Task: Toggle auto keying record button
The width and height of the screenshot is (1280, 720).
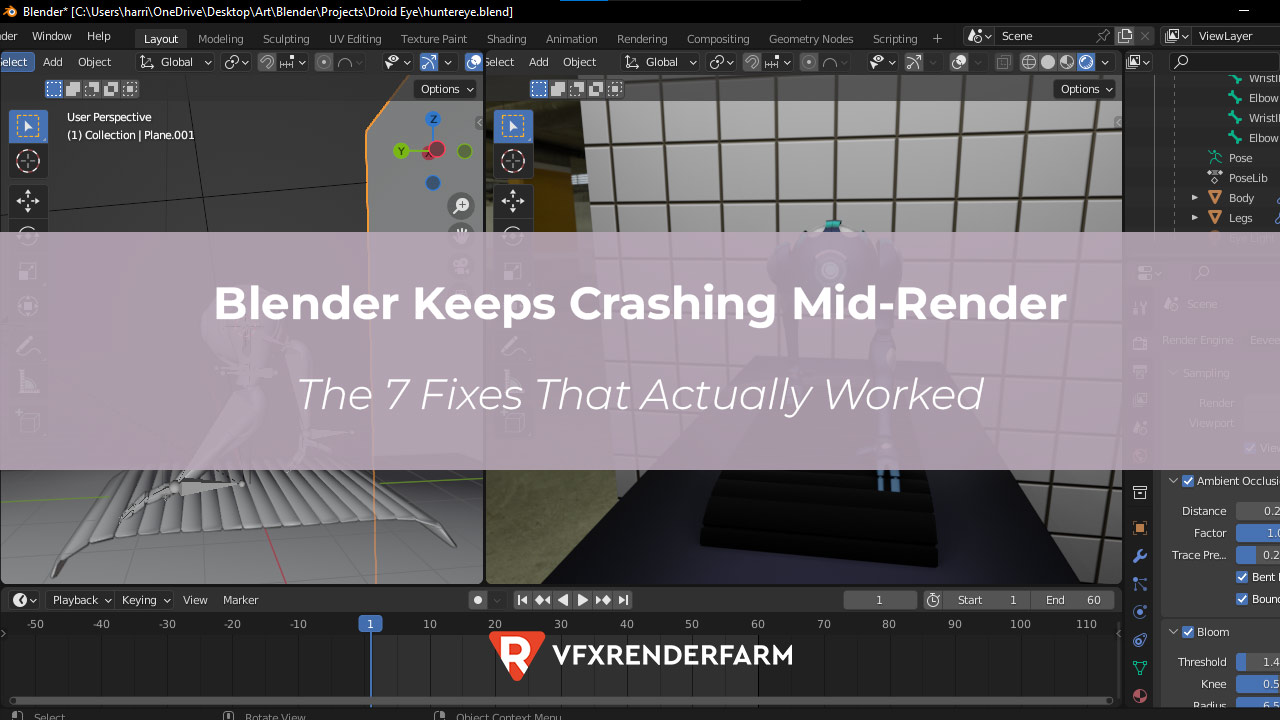Action: (478, 600)
